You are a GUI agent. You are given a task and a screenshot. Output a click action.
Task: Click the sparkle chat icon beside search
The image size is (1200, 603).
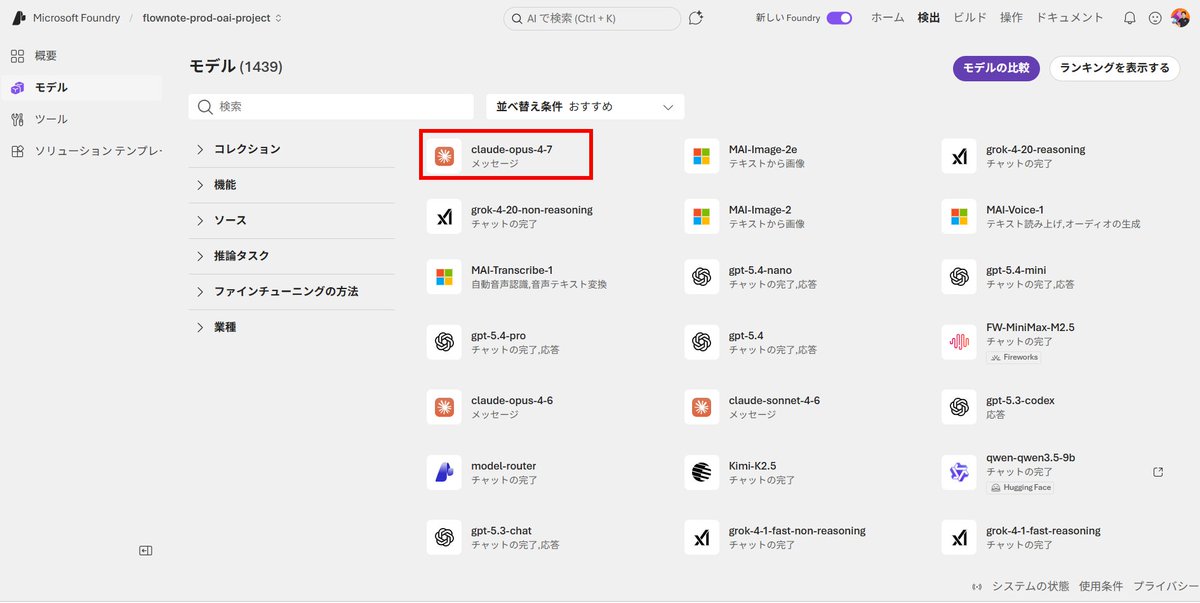click(696, 18)
